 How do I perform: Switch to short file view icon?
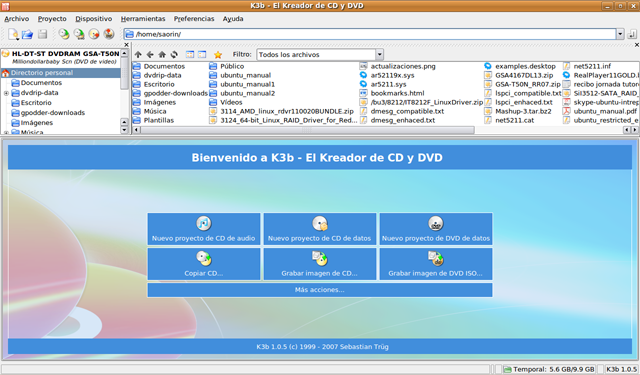tap(190, 54)
